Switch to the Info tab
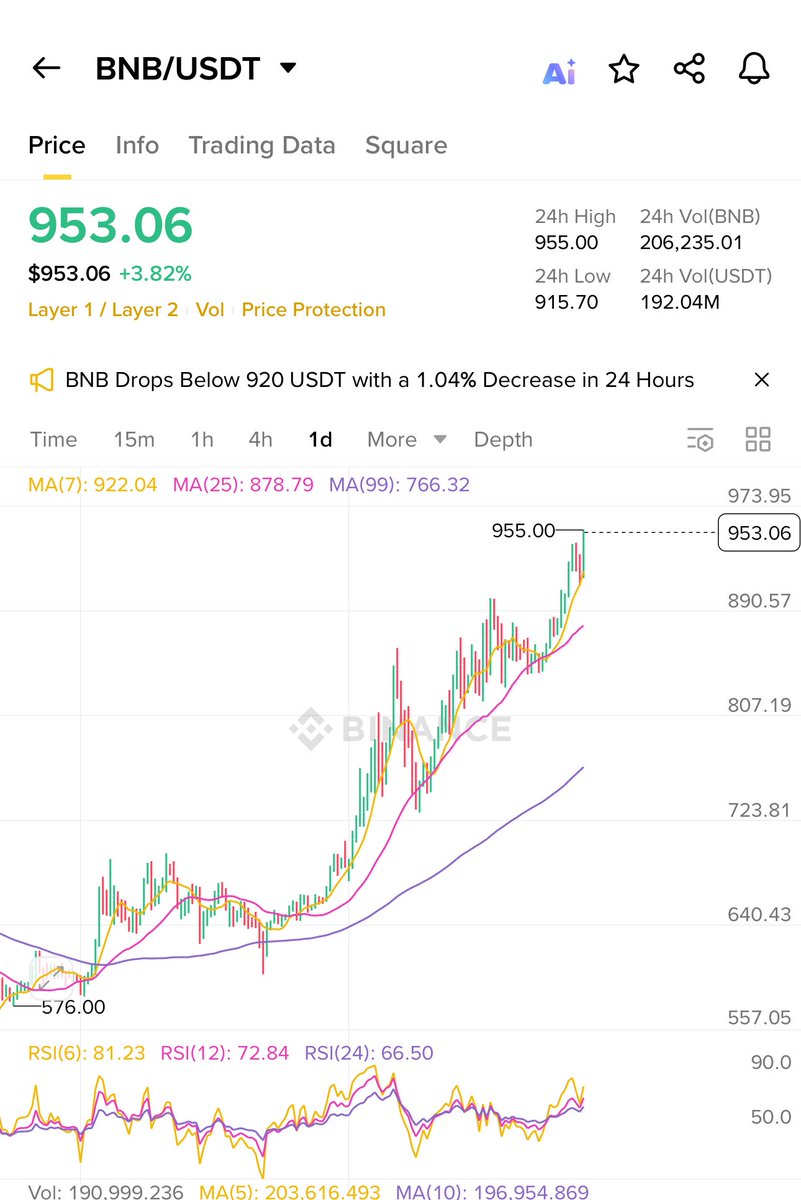 [137, 145]
